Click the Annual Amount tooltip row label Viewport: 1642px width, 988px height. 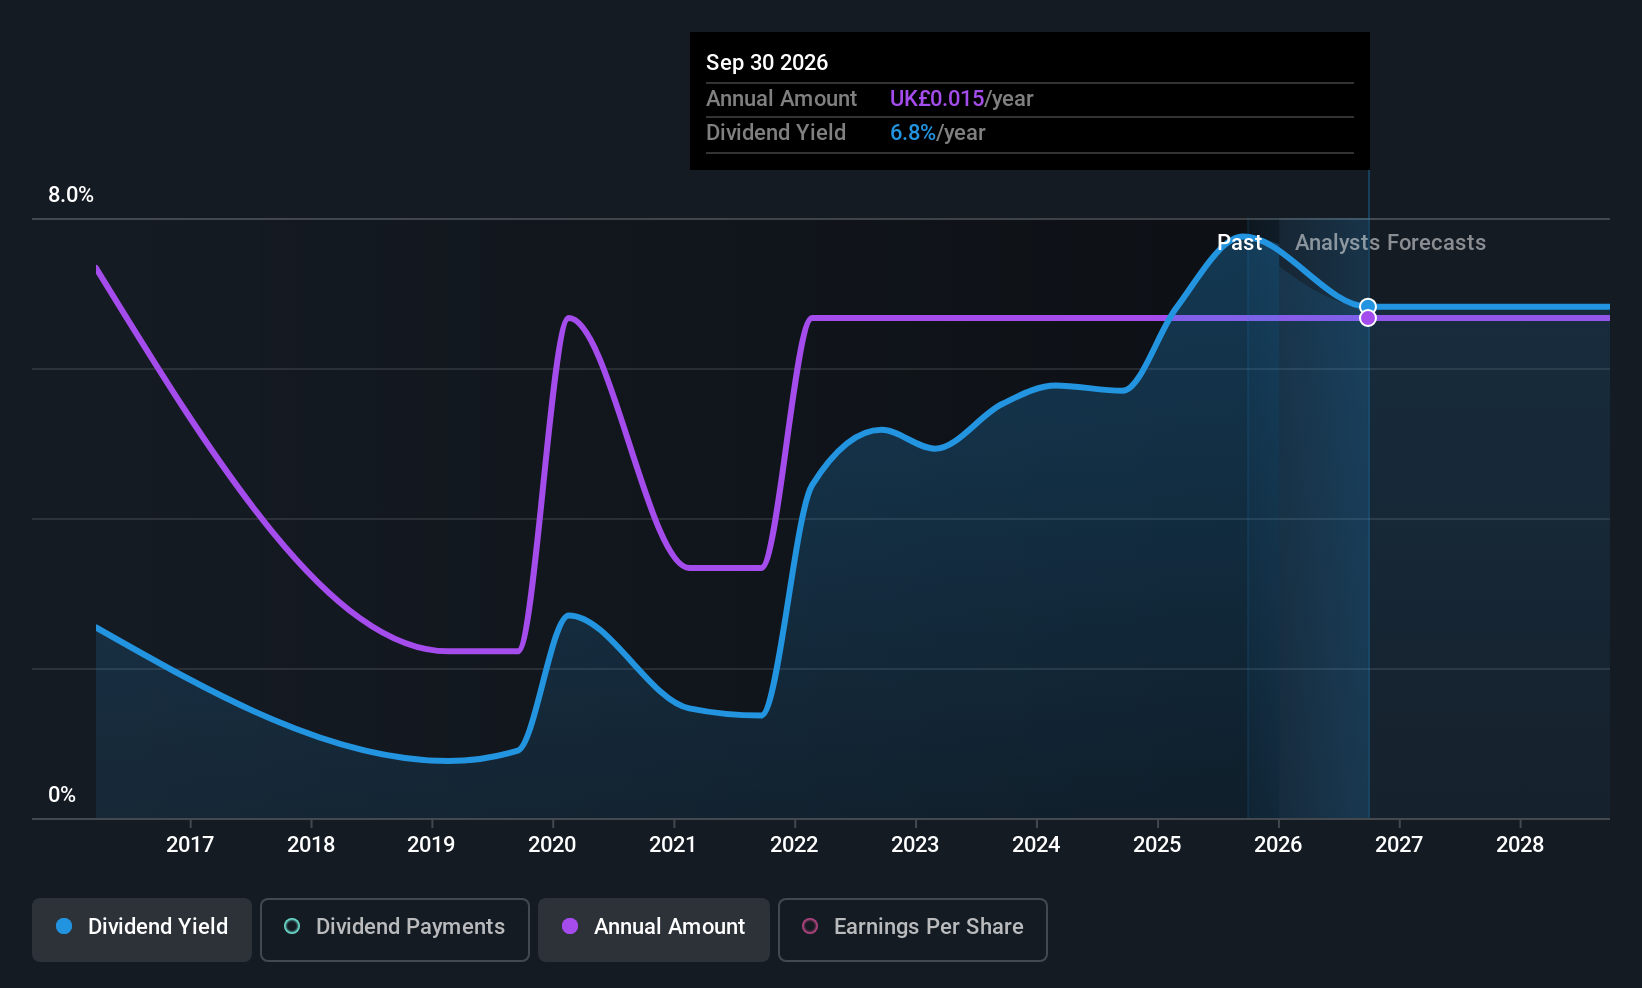pyautogui.click(x=781, y=99)
